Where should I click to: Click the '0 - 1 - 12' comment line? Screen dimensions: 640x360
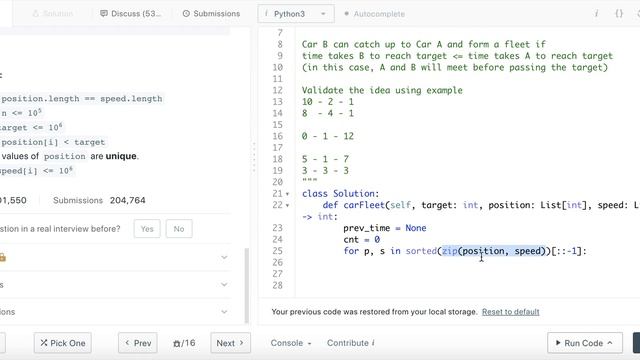tap(328, 136)
